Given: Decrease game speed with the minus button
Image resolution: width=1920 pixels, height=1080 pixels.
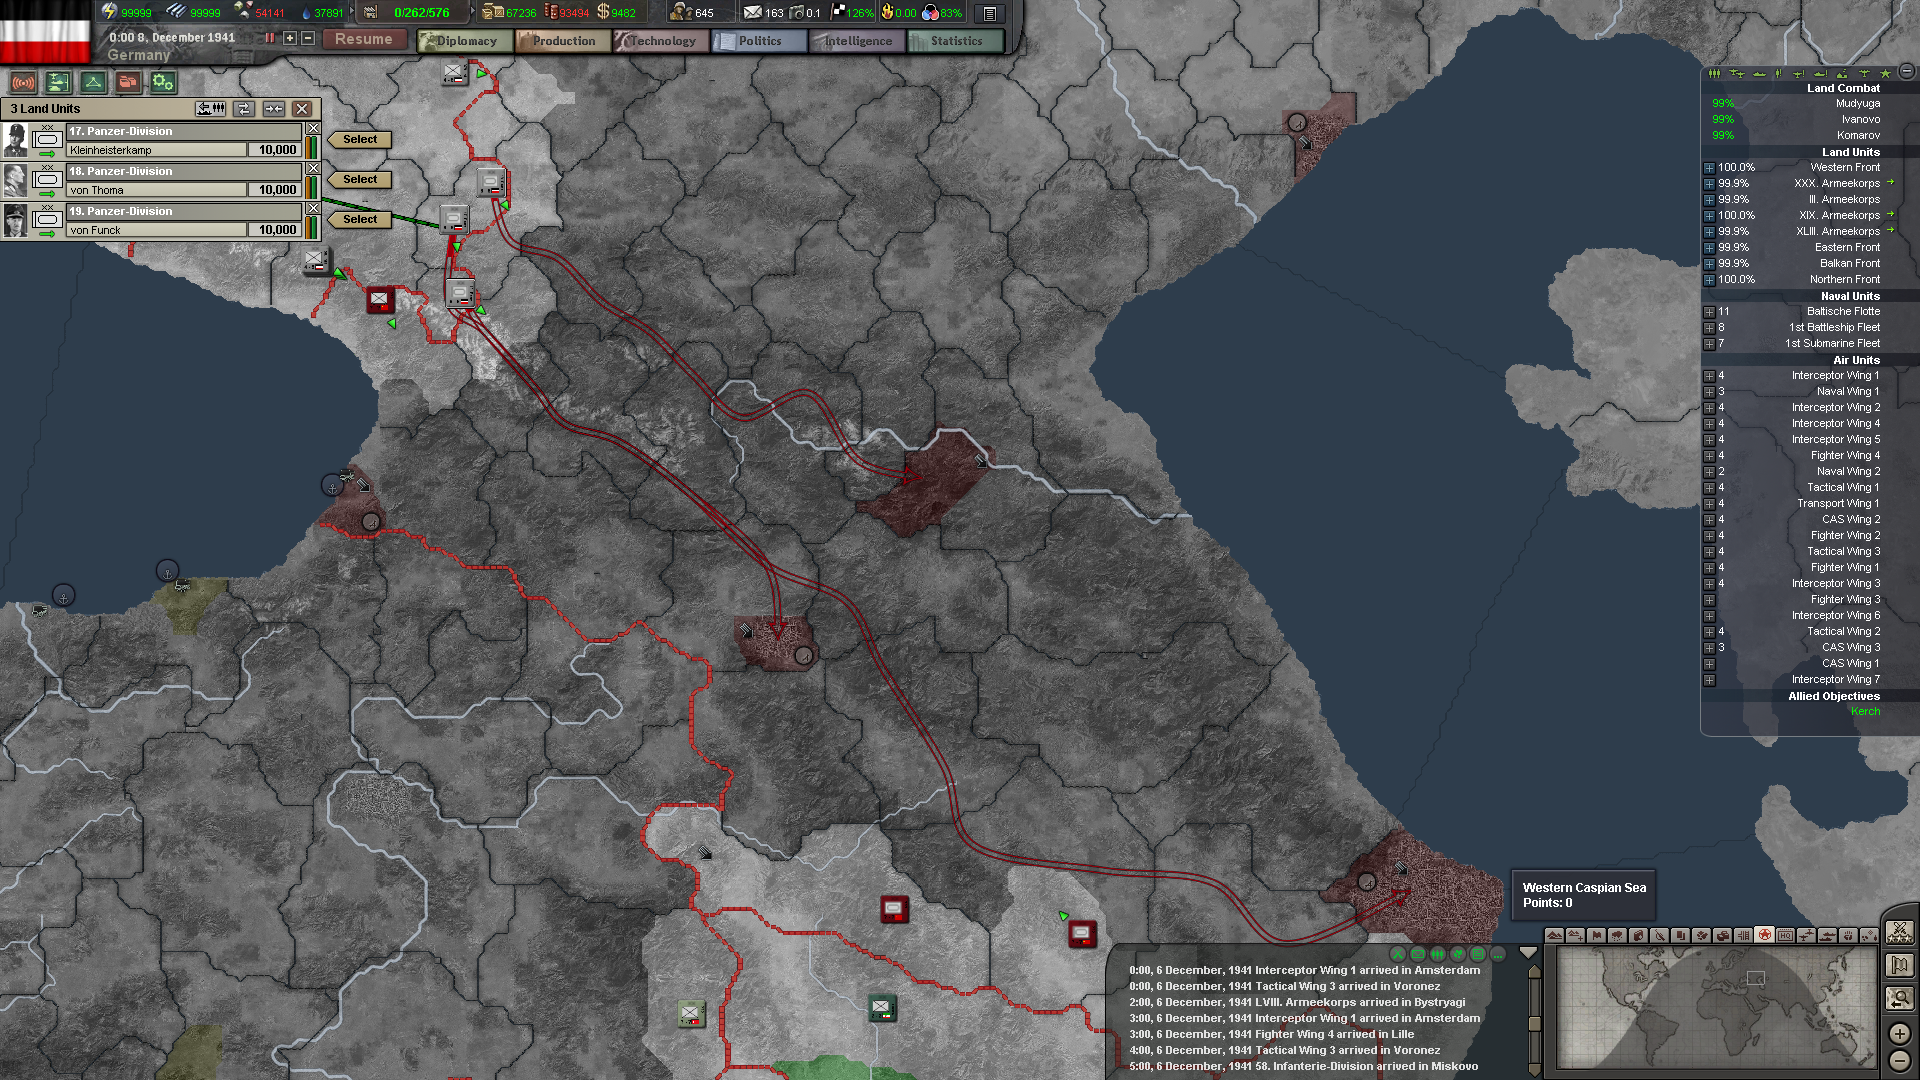Looking at the screenshot, I should pyautogui.click(x=309, y=38).
